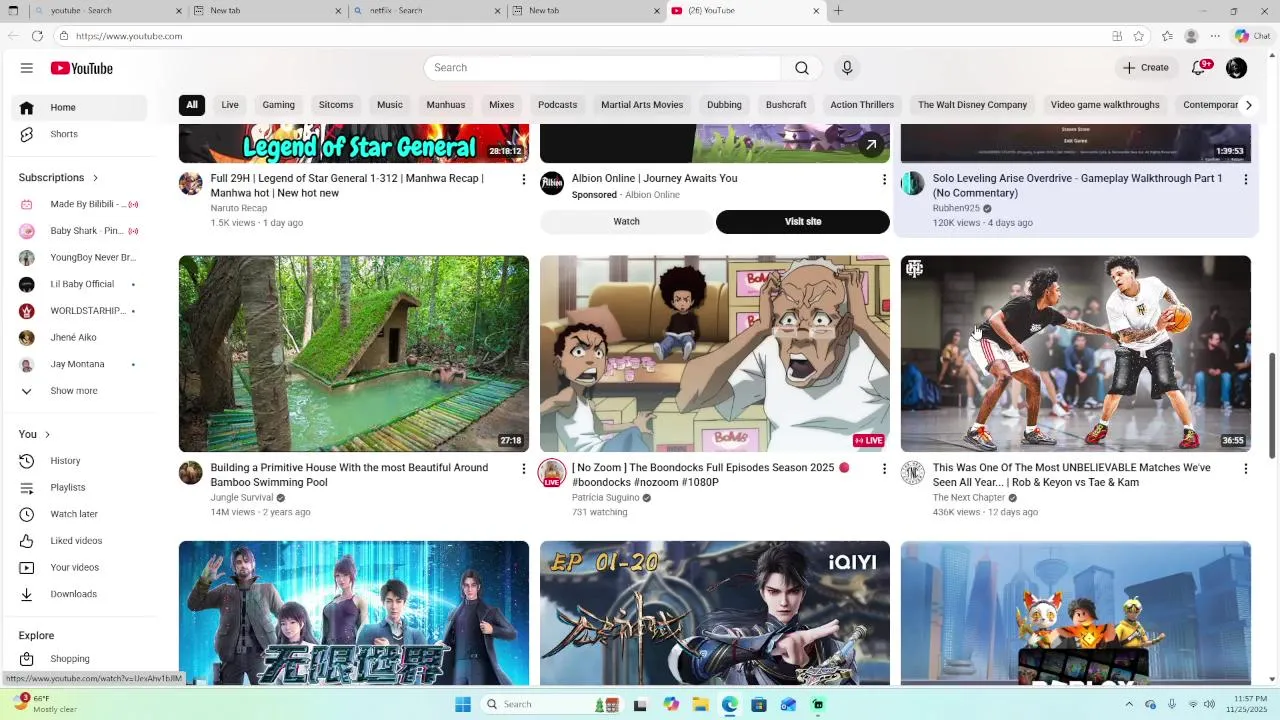Image resolution: width=1280 pixels, height=720 pixels.
Task: Open The Next Chapter channel avatar
Action: [913, 473]
